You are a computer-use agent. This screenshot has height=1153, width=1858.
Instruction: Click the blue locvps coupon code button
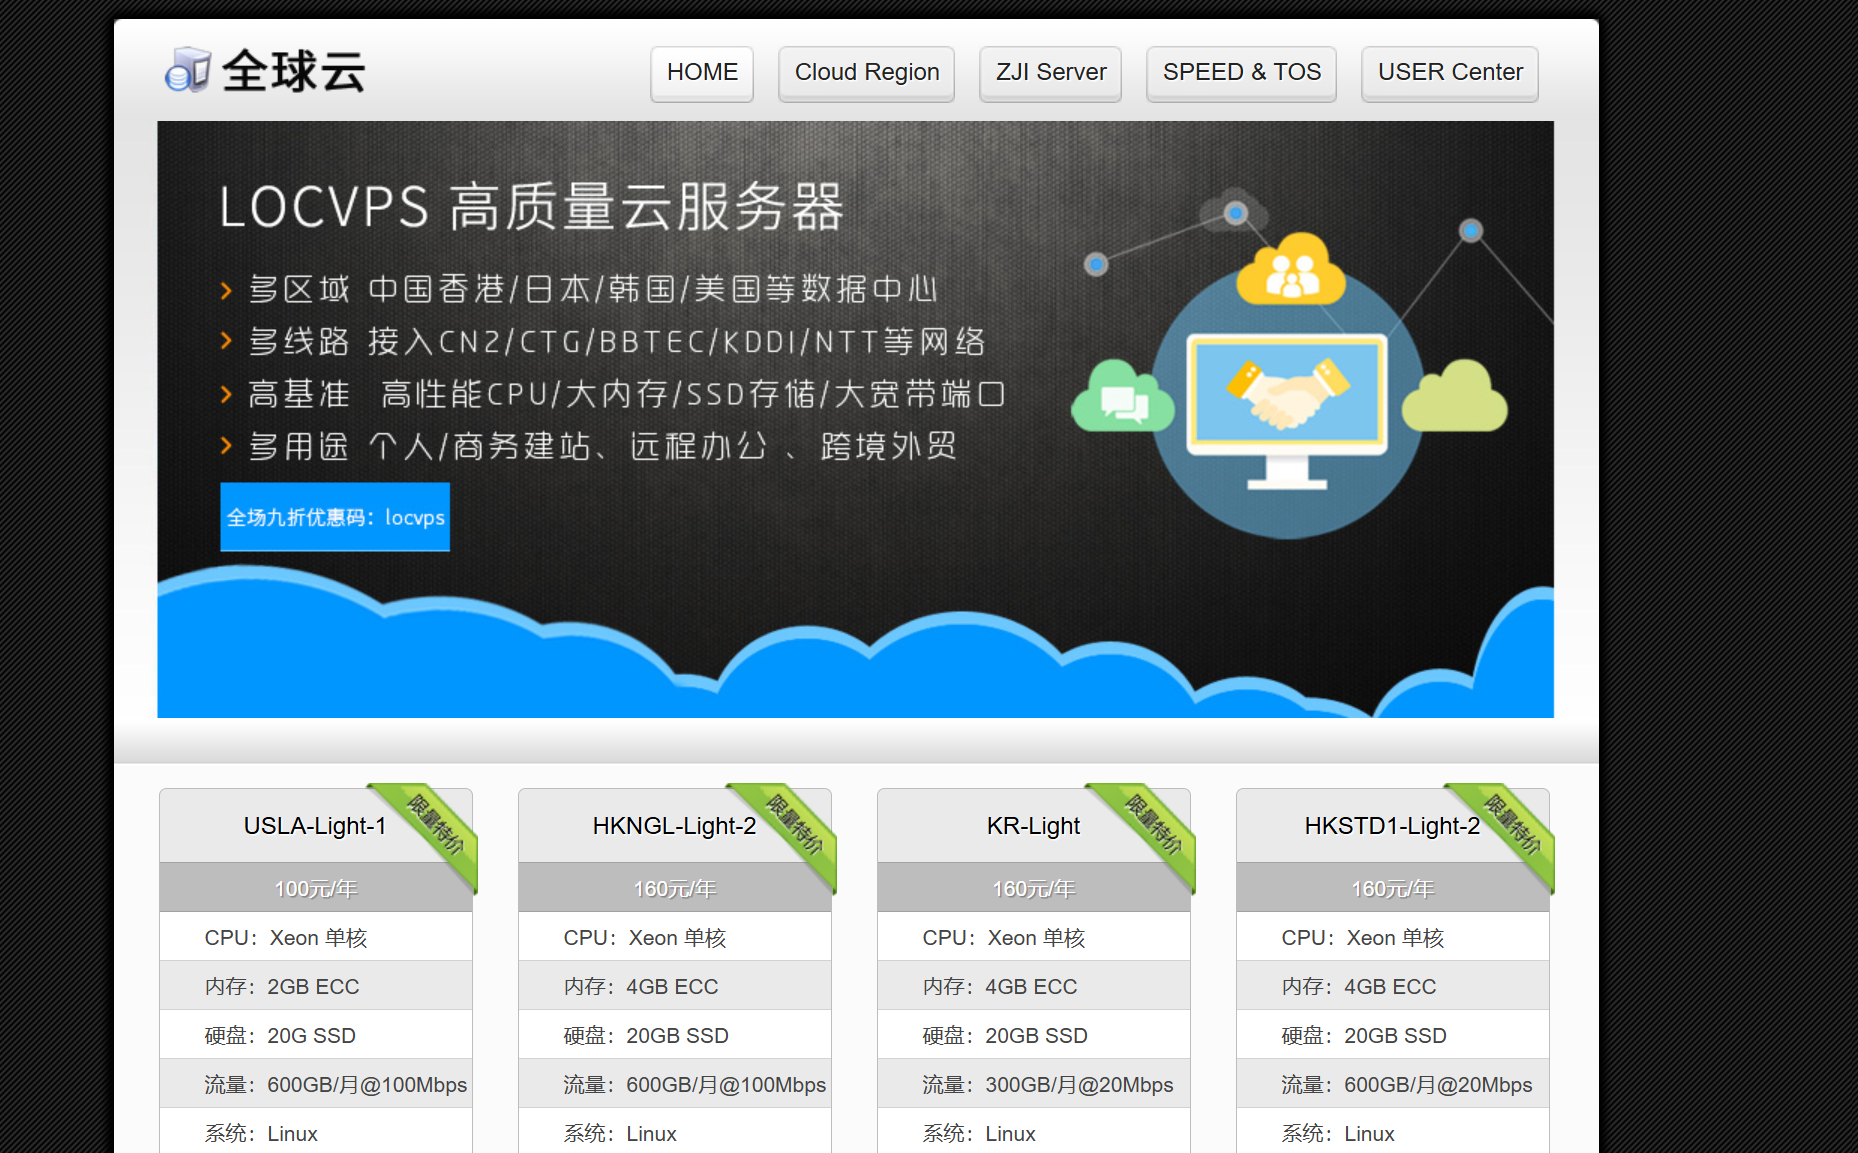pyautogui.click(x=335, y=517)
